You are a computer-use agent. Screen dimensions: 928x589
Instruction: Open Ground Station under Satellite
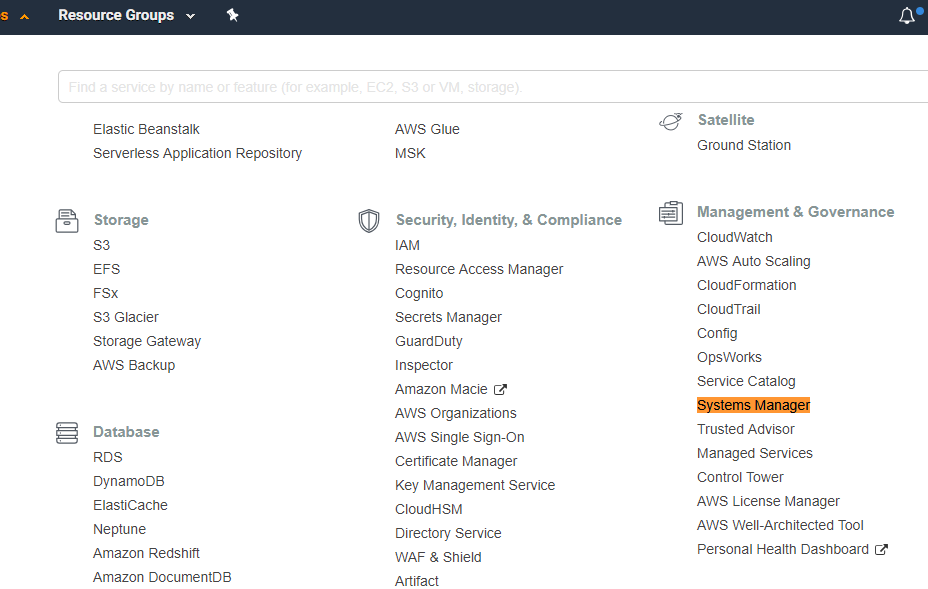coord(743,146)
